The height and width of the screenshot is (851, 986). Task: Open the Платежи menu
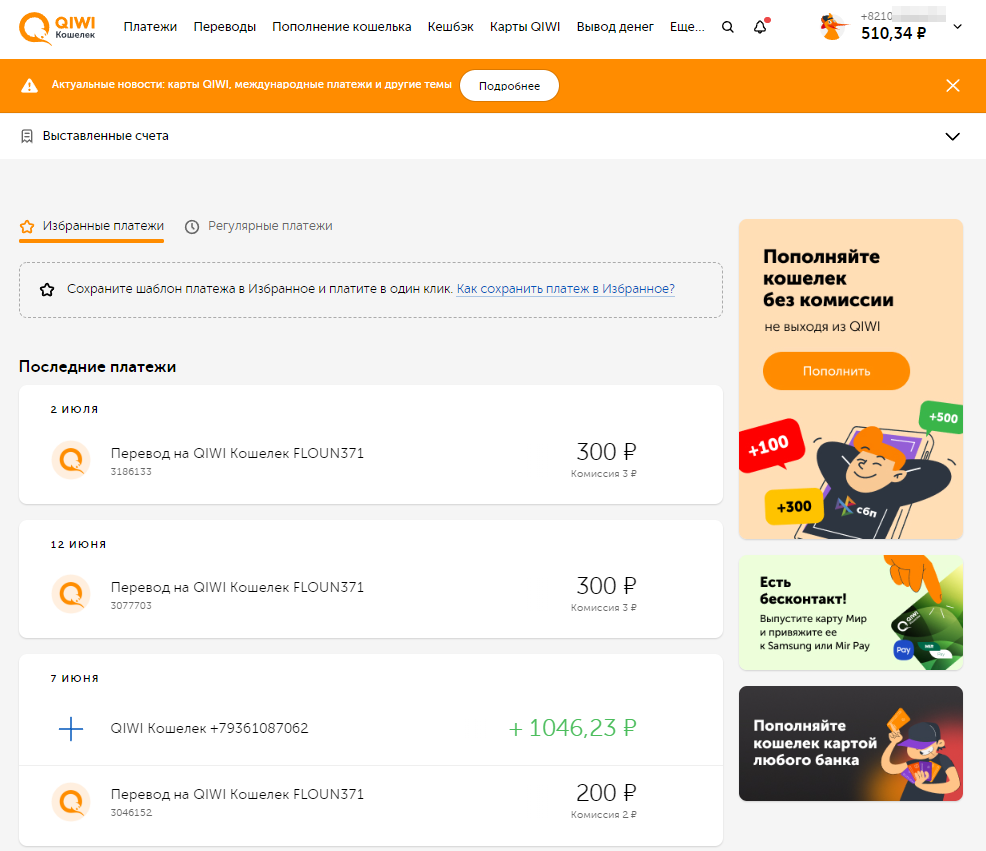coord(150,27)
